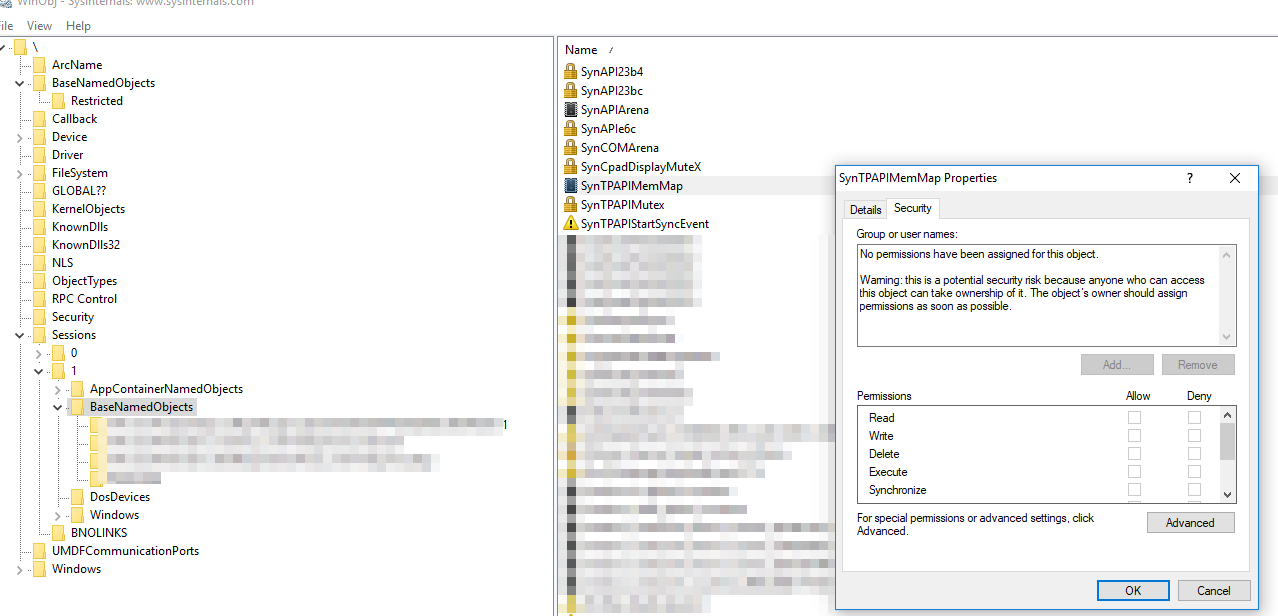Viewport: 1278px width, 616px height.
Task: Click the Advanced button
Action: (1190, 523)
